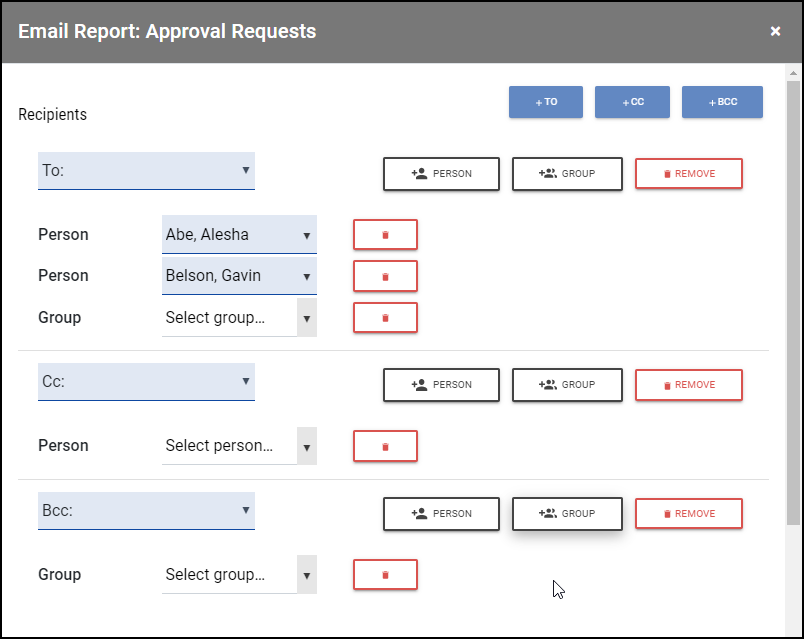This screenshot has width=804, height=639.
Task: Add a person to the To section
Action: (441, 174)
